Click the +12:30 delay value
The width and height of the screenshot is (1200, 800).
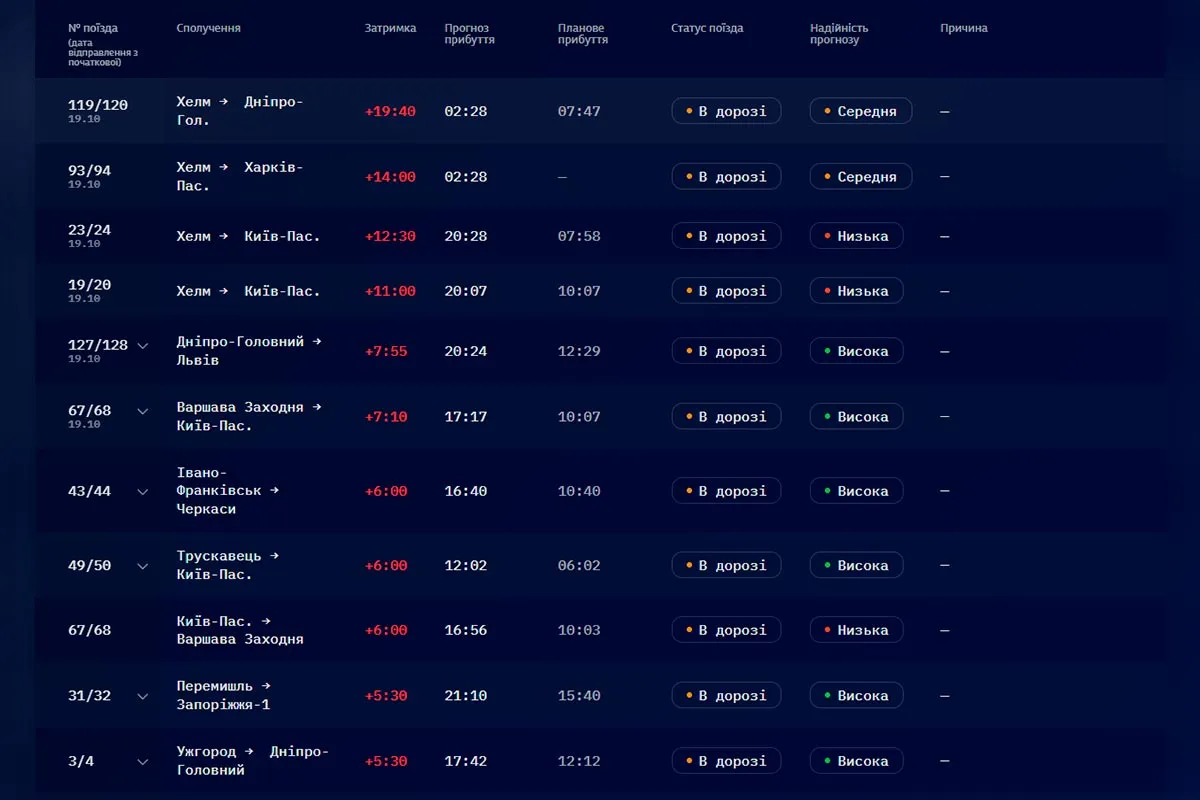click(x=390, y=237)
